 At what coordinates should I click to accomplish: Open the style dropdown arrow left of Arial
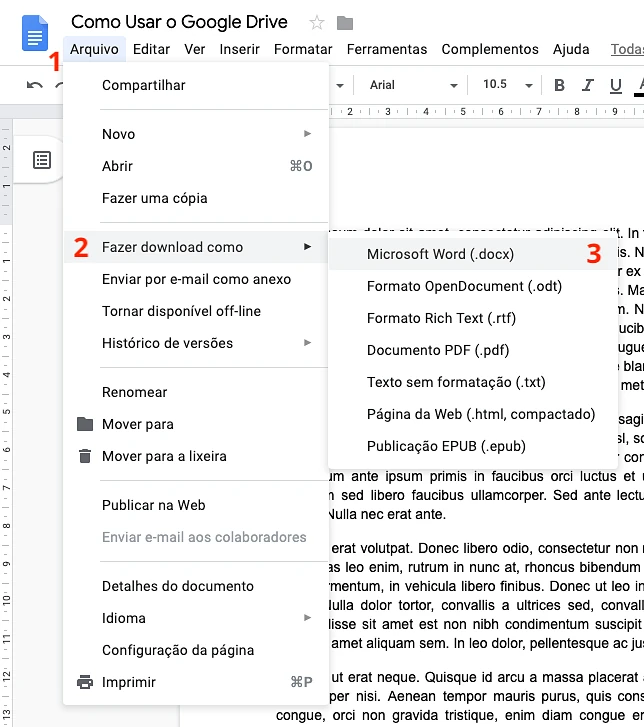coord(340,86)
